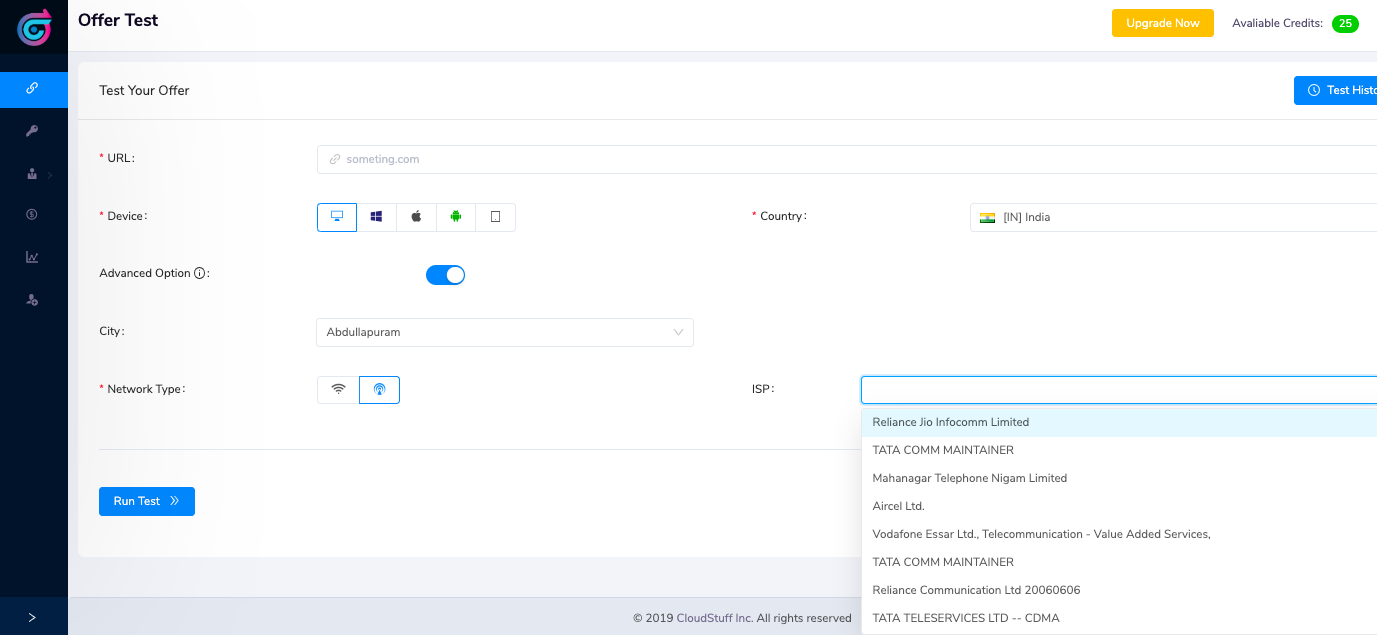The height and width of the screenshot is (635, 1377).
Task: Select the Apple device
Action: tap(416, 217)
